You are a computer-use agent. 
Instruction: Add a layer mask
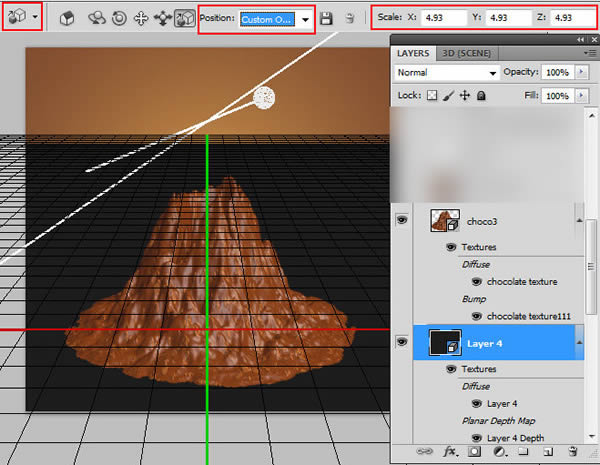[x=474, y=452]
